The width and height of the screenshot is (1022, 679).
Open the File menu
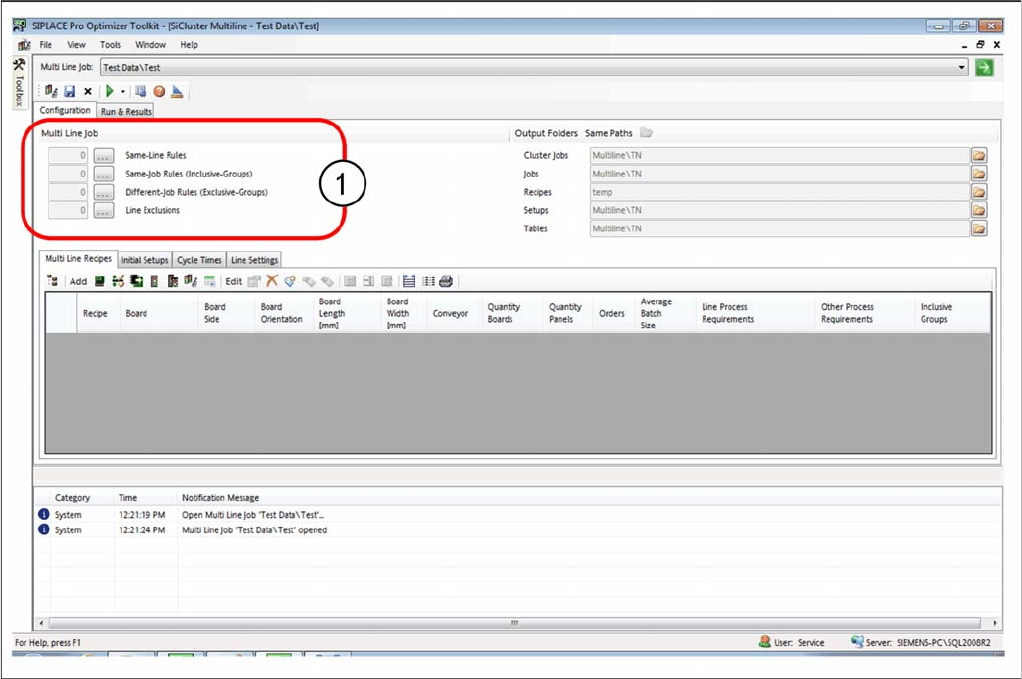46,45
